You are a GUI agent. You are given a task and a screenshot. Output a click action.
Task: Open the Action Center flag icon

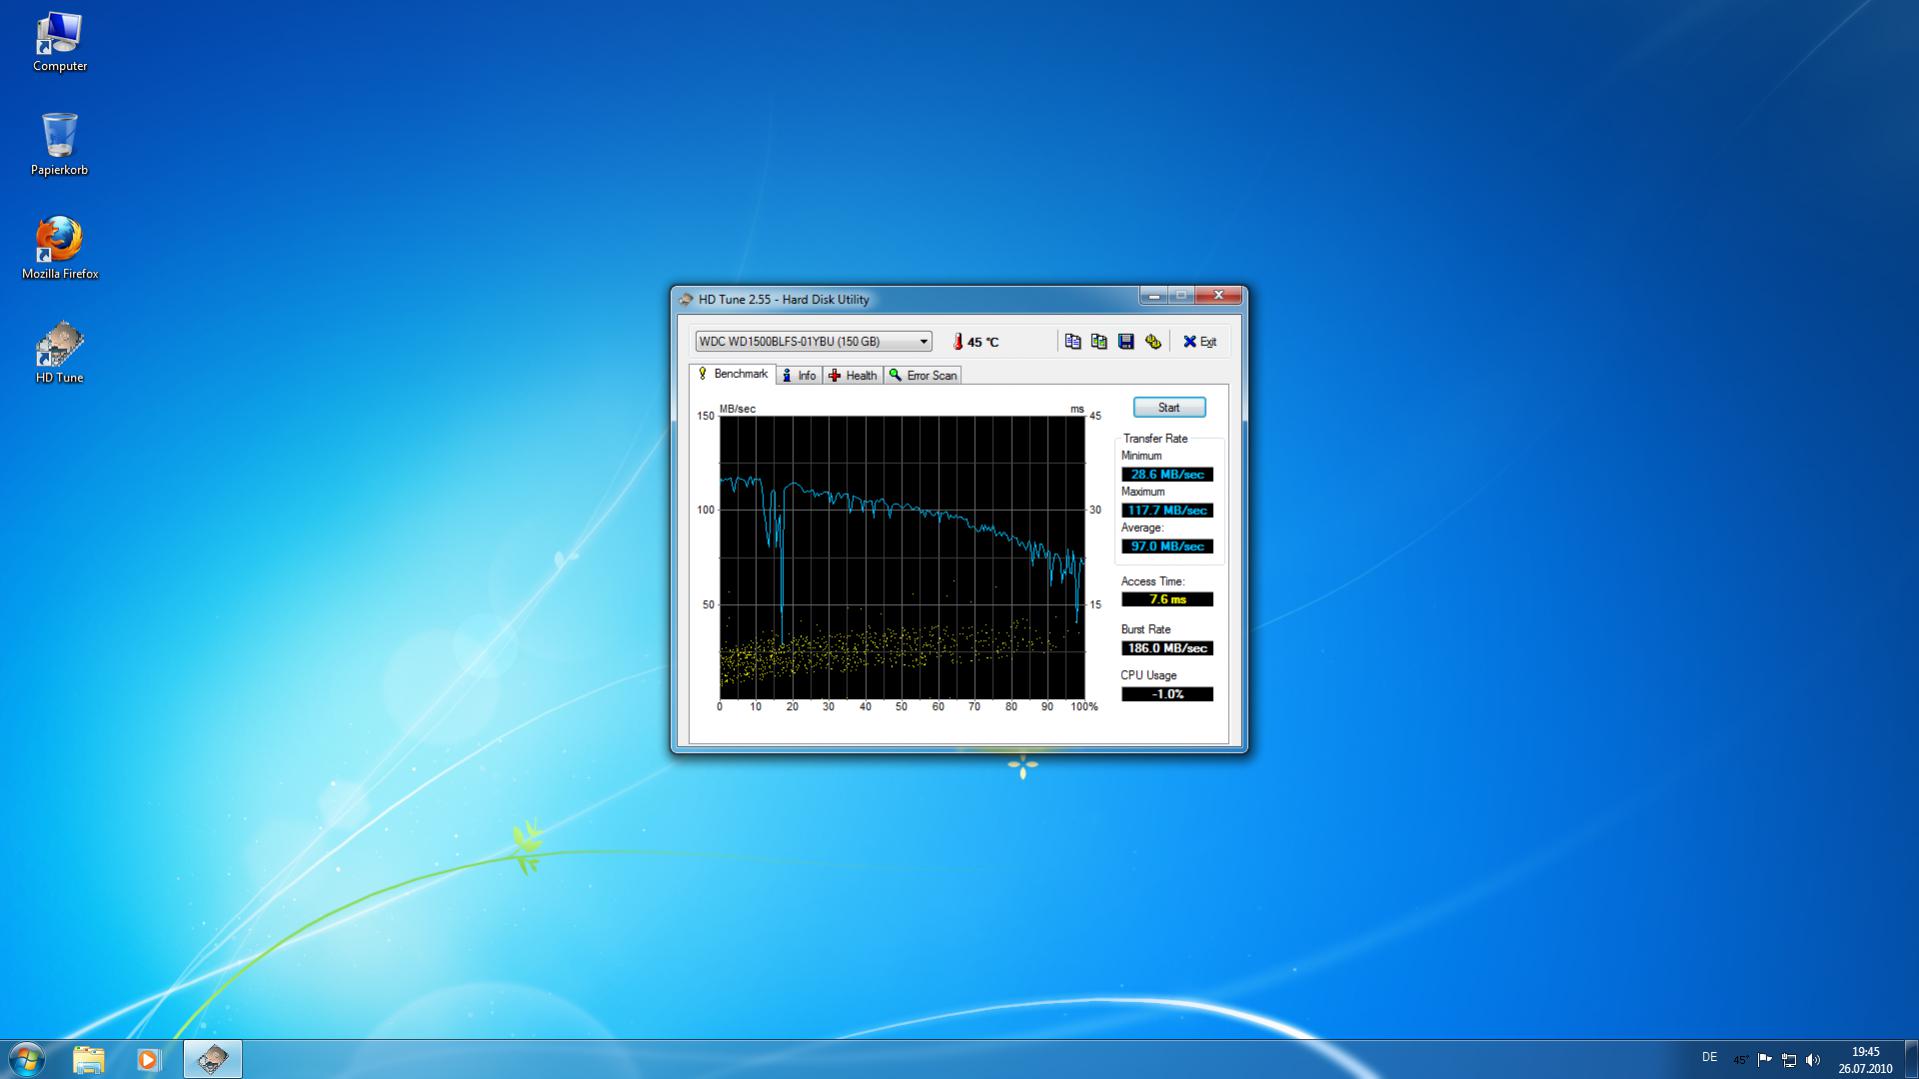[1765, 1060]
